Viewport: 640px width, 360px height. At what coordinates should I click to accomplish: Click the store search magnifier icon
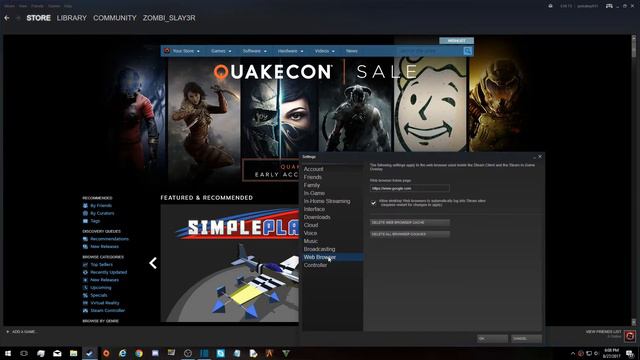click(468, 51)
